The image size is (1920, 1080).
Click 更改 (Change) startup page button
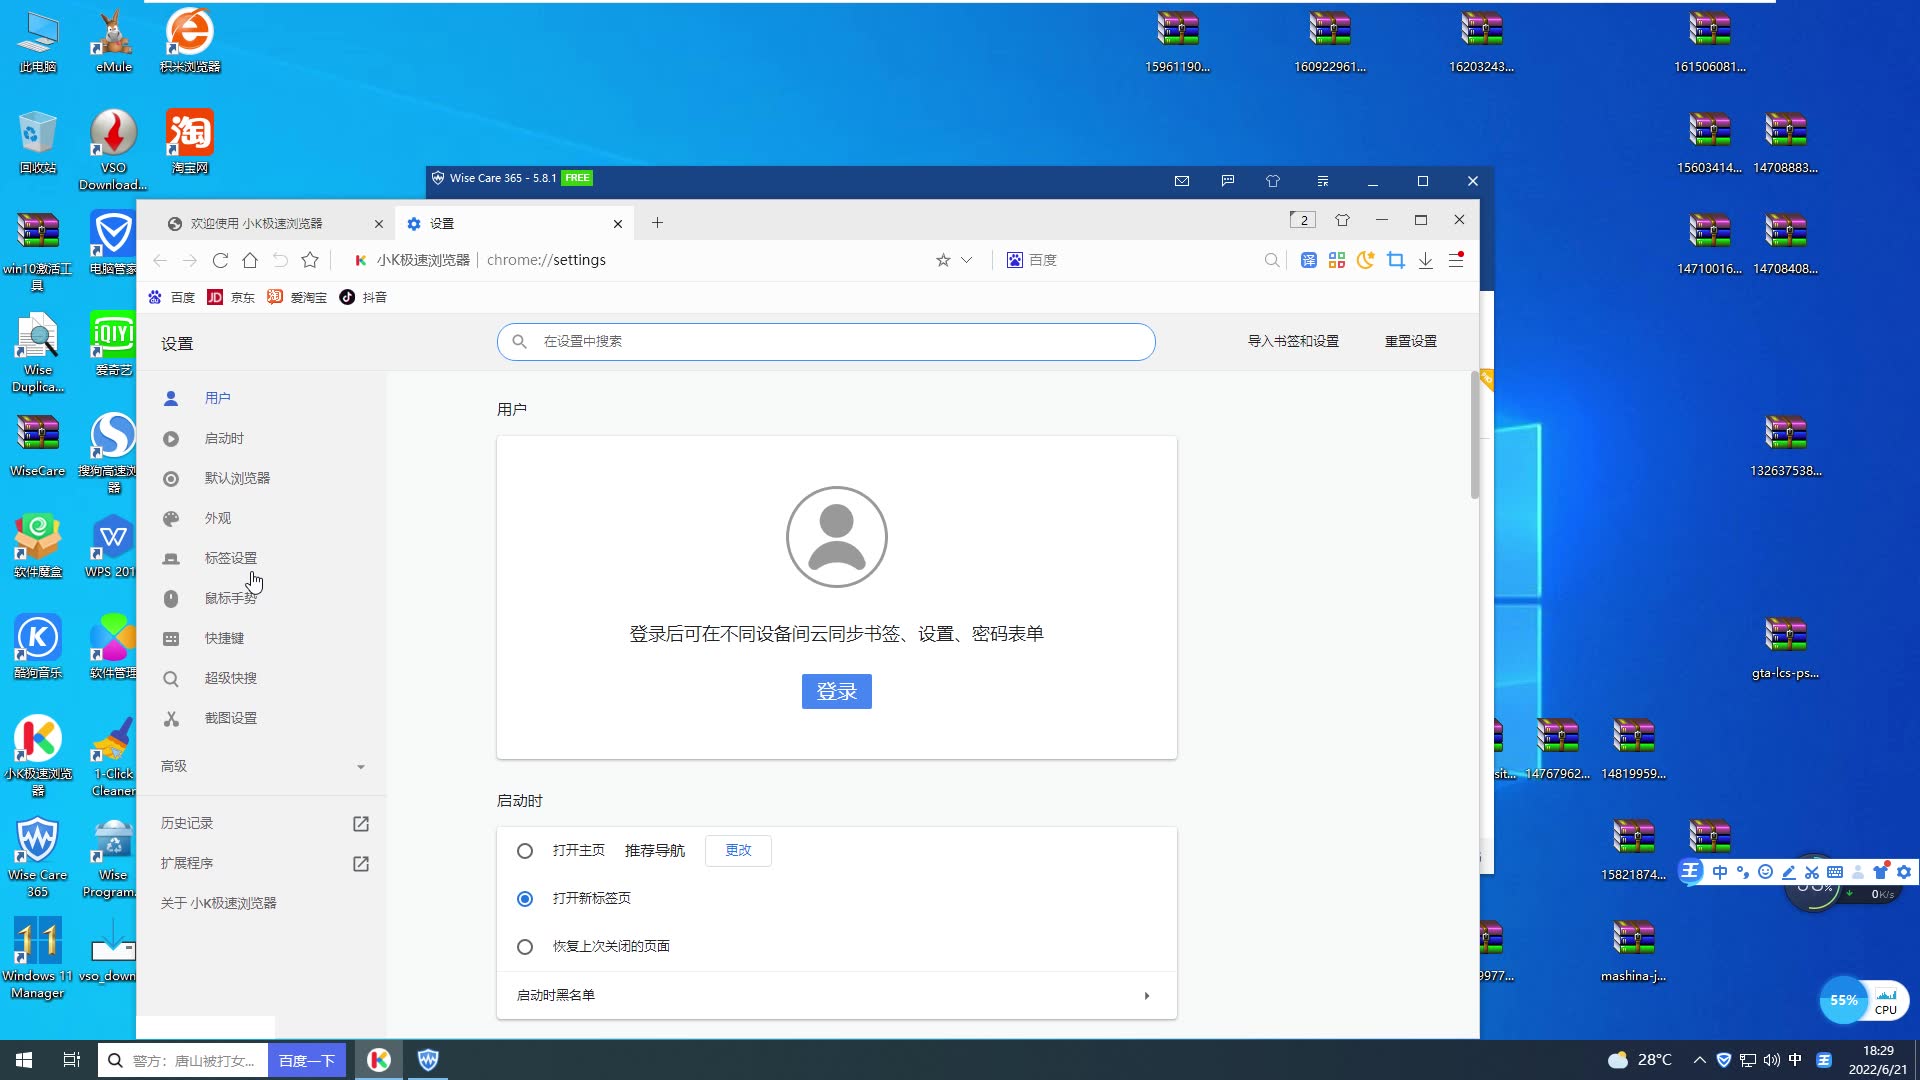[x=737, y=849]
